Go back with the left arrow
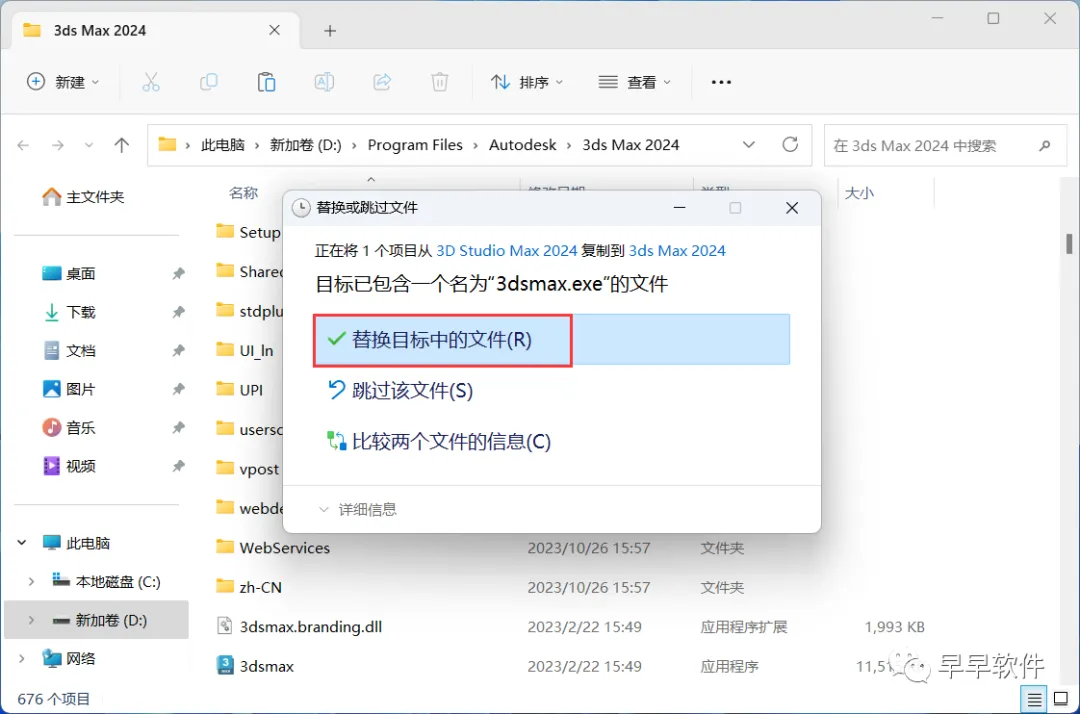Image resolution: width=1080 pixels, height=714 pixels. [23, 145]
